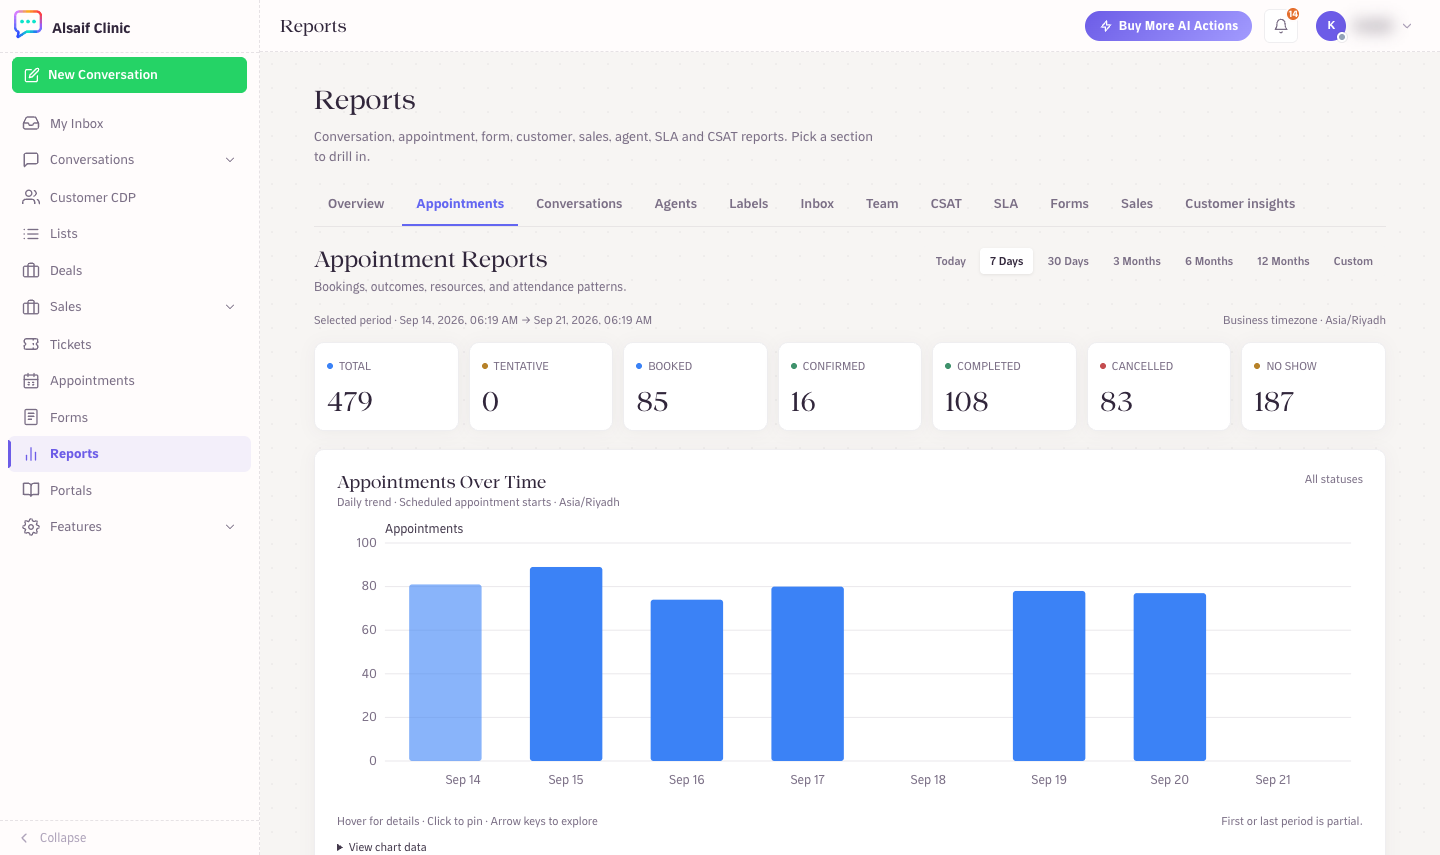Click the Sep 19 chart bar
1440x855 pixels.
point(1049,676)
